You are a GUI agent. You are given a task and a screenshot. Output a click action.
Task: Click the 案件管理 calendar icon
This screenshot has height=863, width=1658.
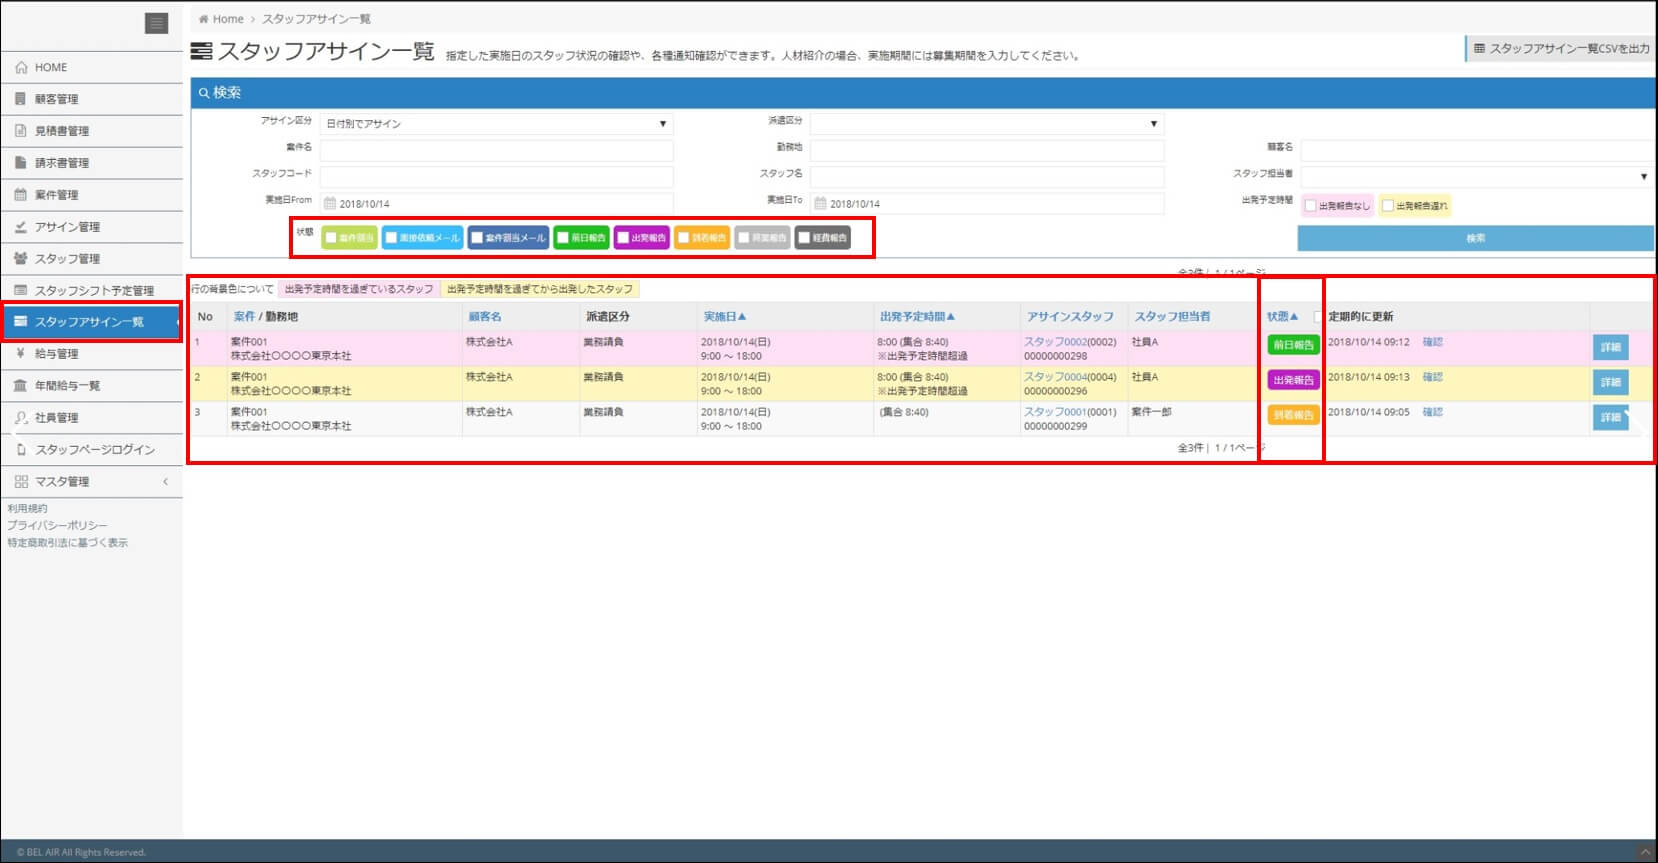[x=21, y=195]
